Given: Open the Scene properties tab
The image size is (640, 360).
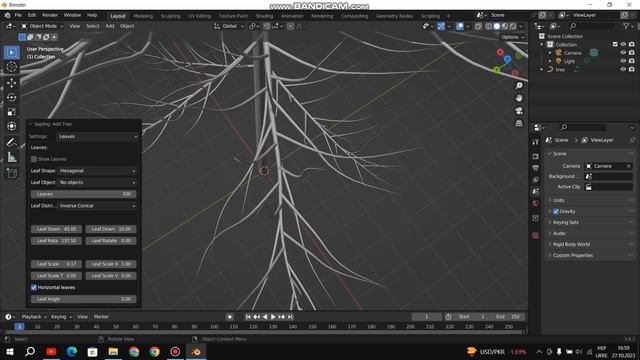Looking at the screenshot, I should tap(536, 191).
